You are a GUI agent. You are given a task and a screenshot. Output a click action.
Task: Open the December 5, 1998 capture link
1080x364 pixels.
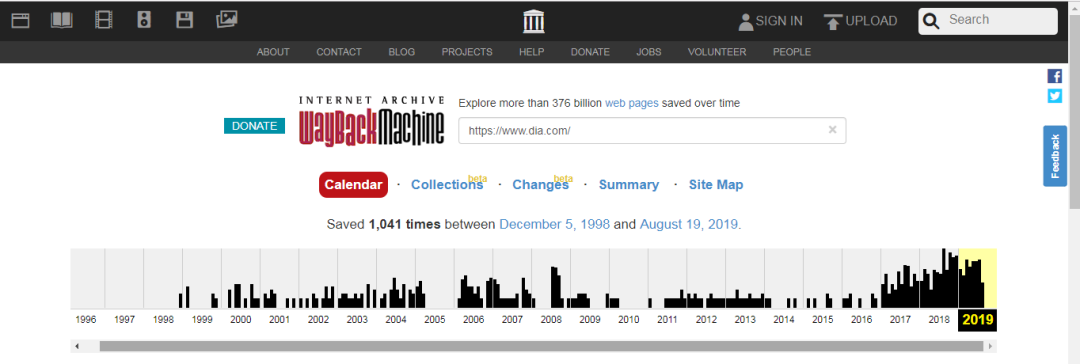[554, 225]
